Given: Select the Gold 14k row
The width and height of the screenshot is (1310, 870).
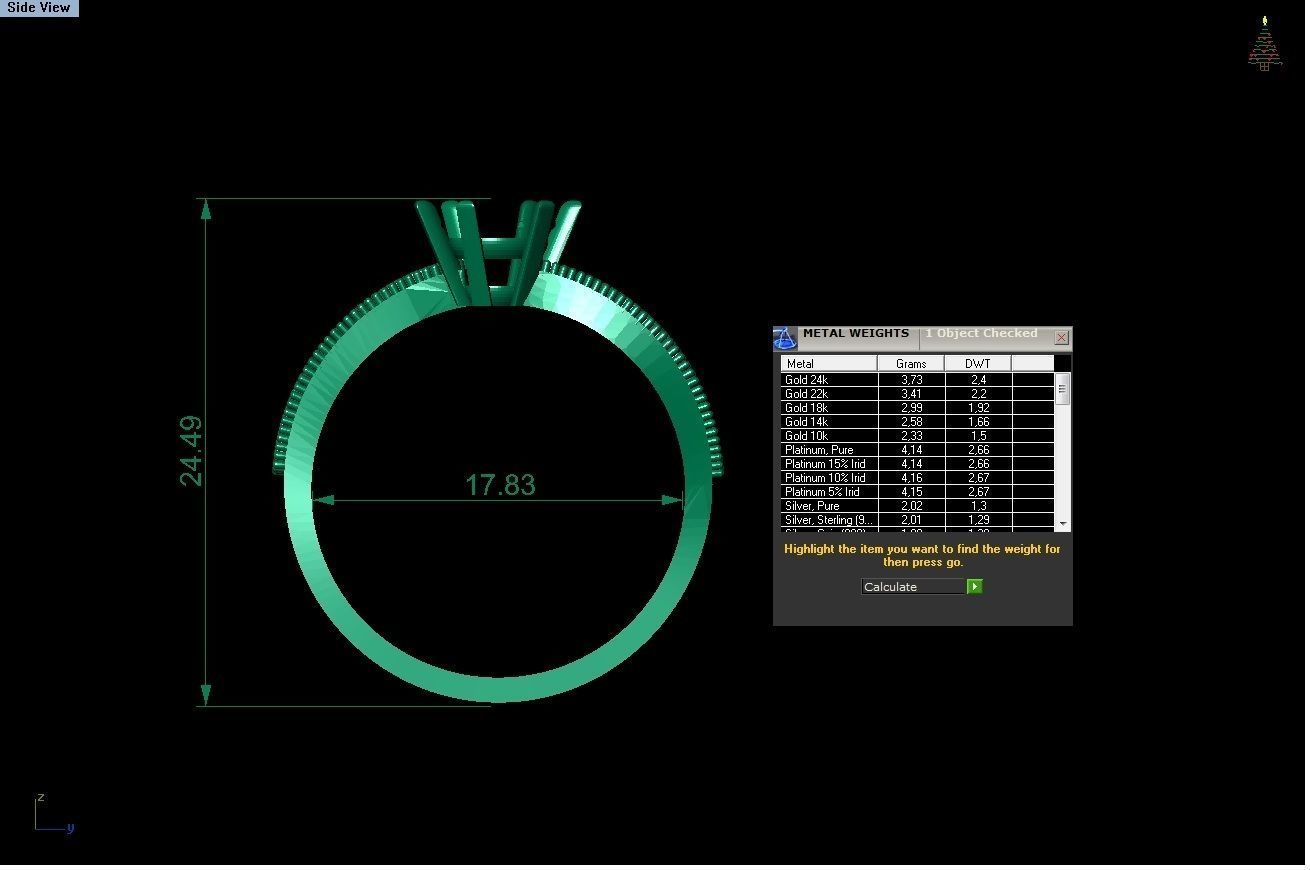Looking at the screenshot, I should click(x=917, y=422).
